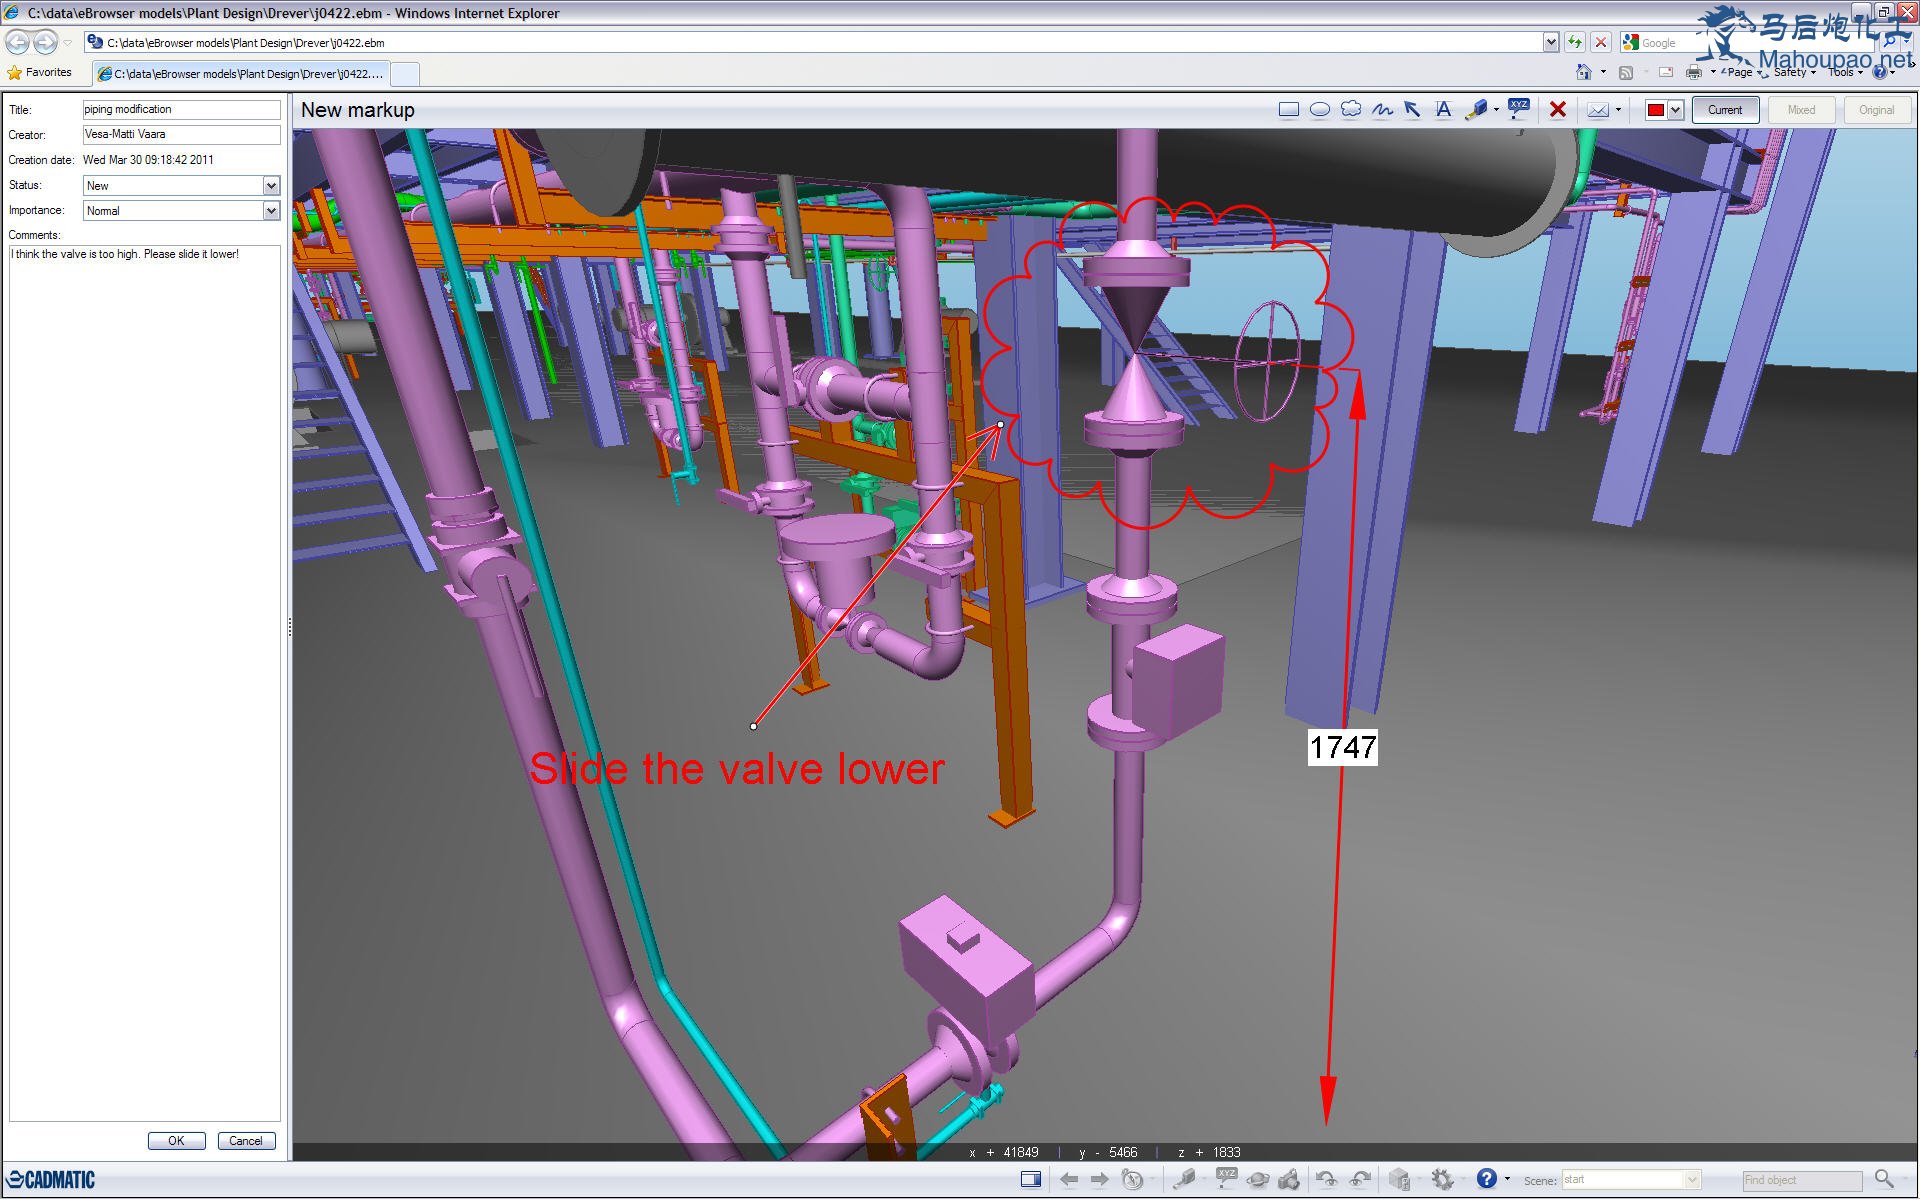Viewport: 1920px width, 1200px height.
Task: Open the Status dropdown showing New
Action: [x=181, y=185]
